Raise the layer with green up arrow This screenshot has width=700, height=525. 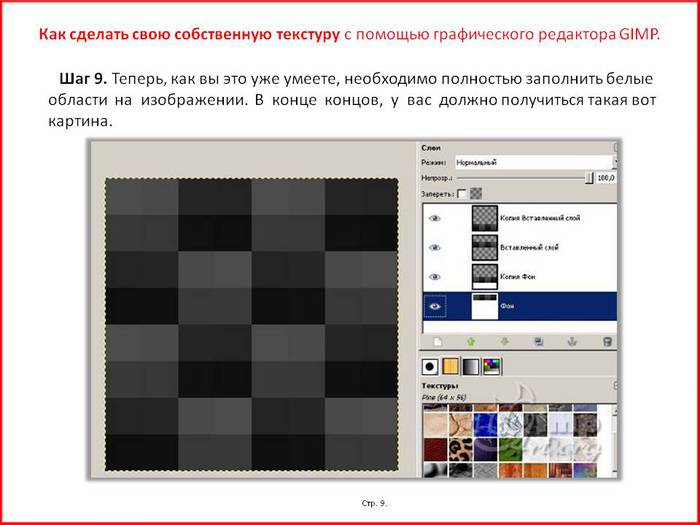tap(471, 342)
